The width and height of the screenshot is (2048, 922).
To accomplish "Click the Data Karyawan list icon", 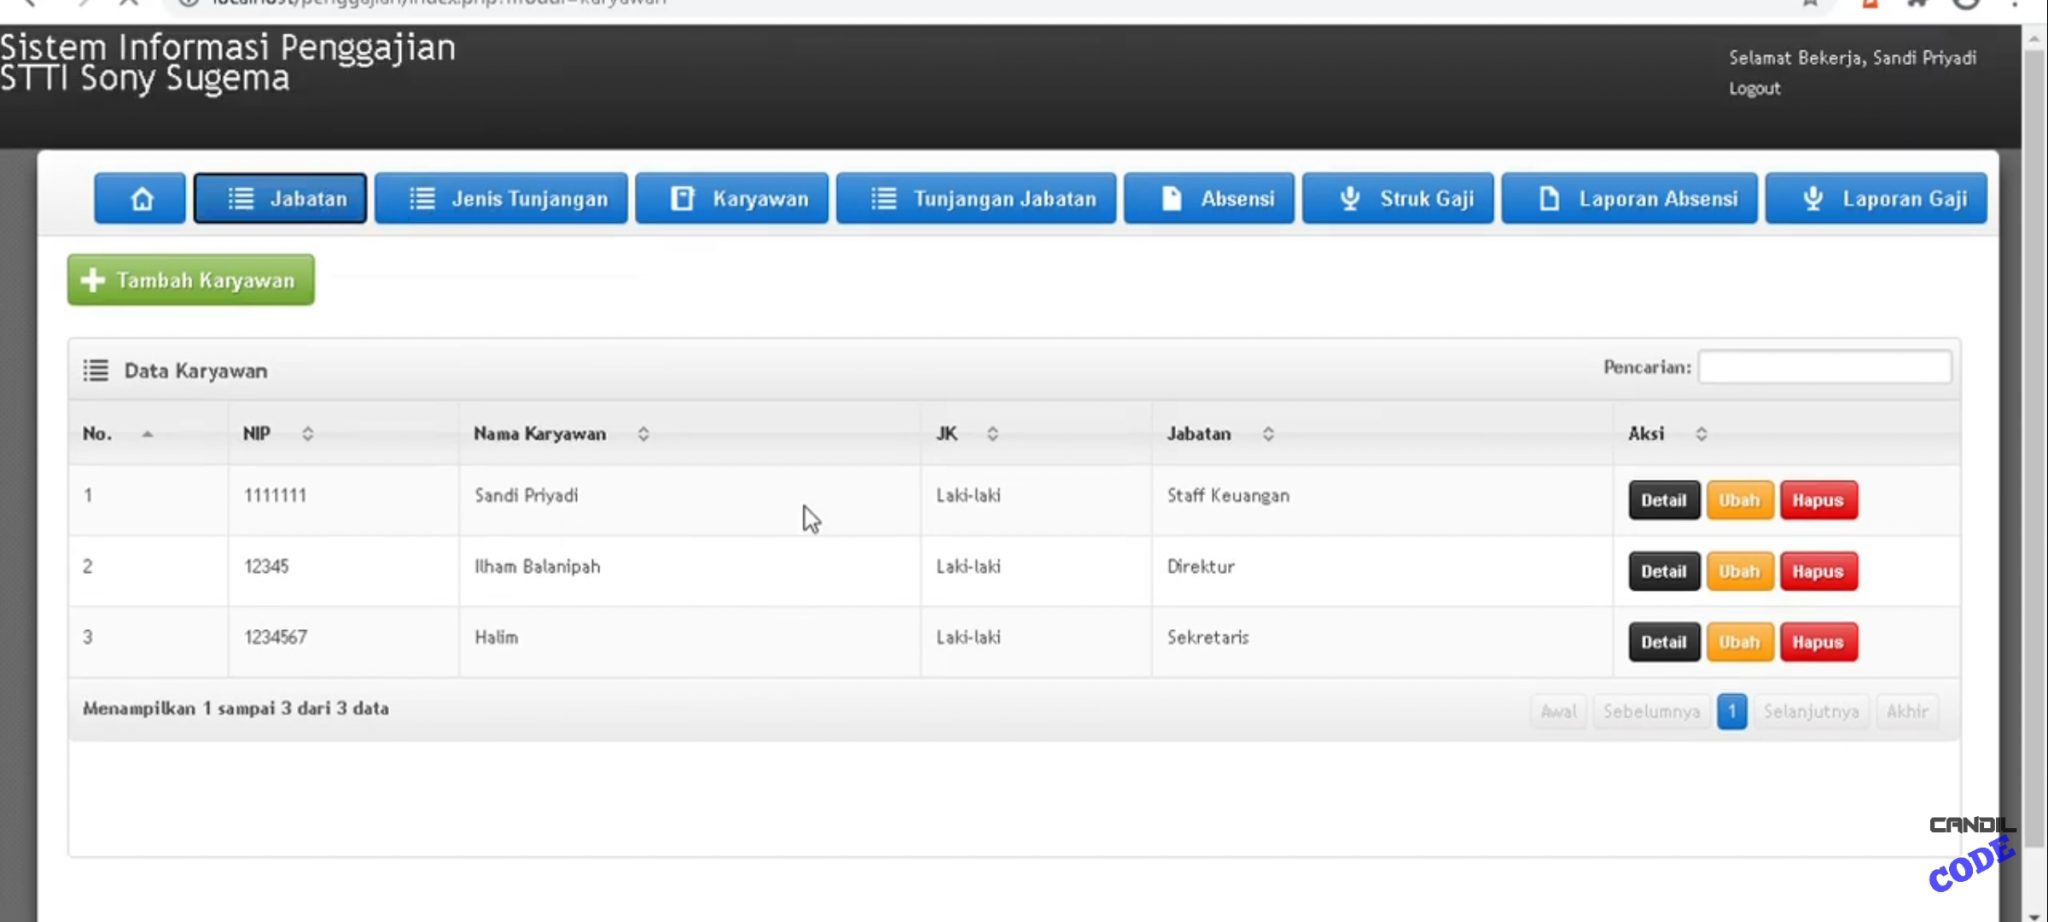I will 95,369.
